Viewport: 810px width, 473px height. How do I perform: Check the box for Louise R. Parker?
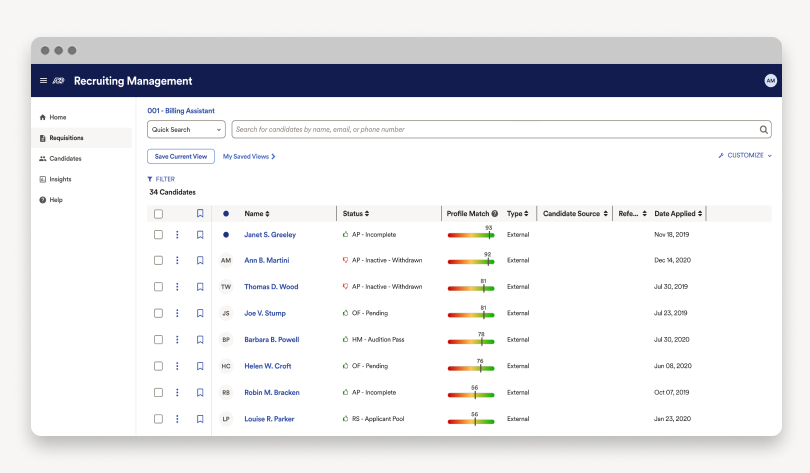[159, 419]
